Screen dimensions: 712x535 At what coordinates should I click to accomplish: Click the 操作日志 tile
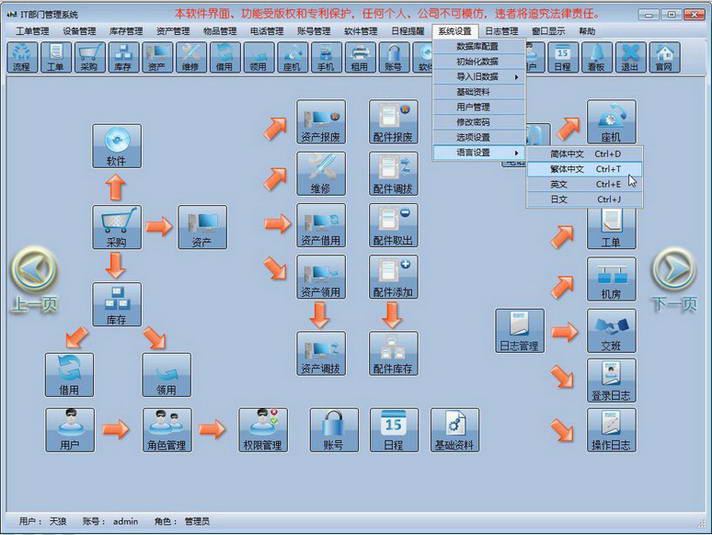coord(611,430)
